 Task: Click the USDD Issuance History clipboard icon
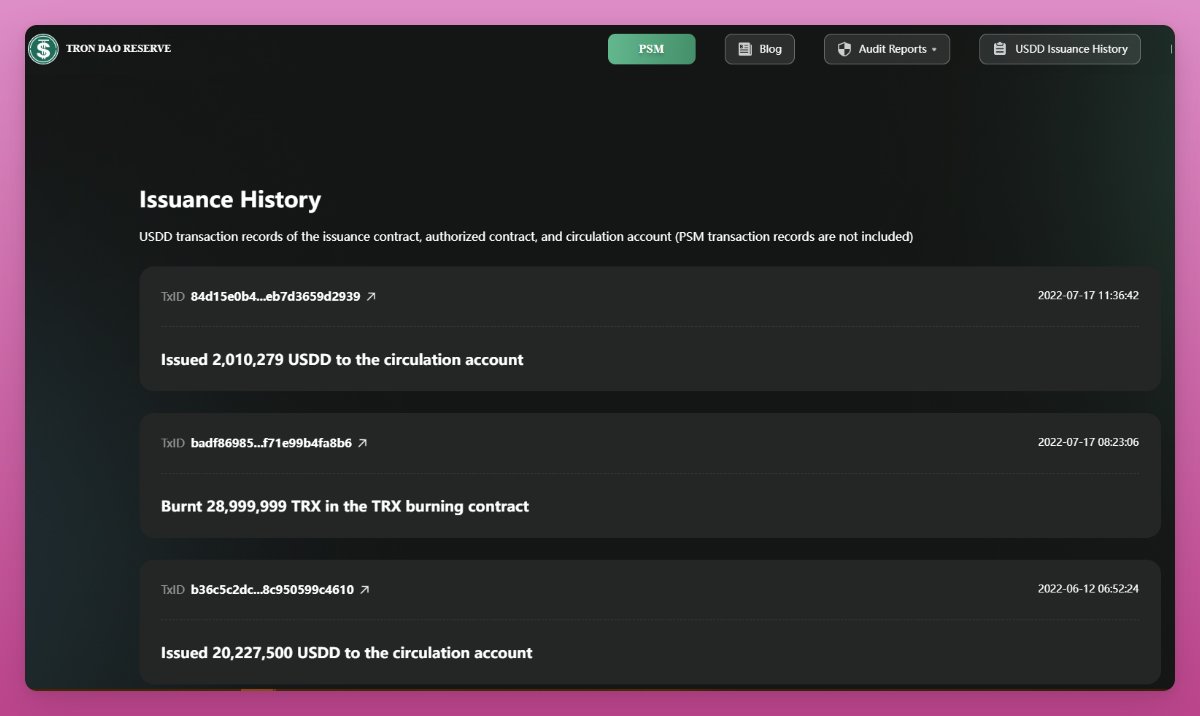tap(999, 49)
